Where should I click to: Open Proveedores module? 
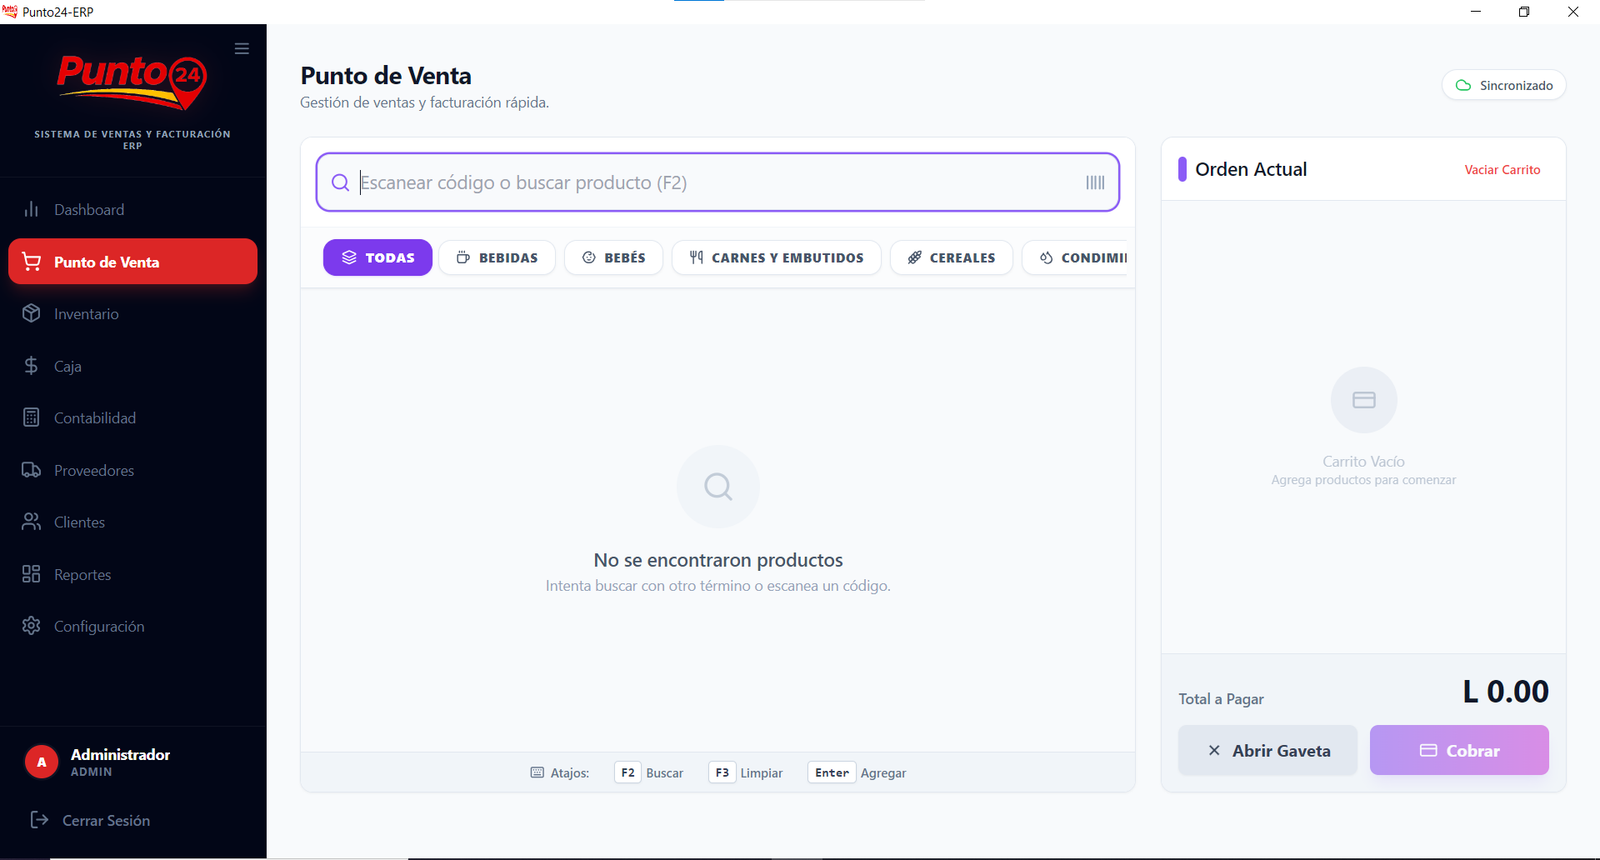133,470
